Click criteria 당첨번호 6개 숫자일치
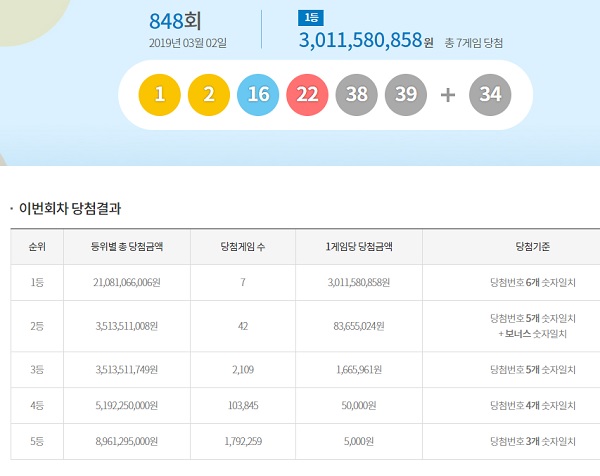The width and height of the screenshot is (600, 476). tap(533, 282)
